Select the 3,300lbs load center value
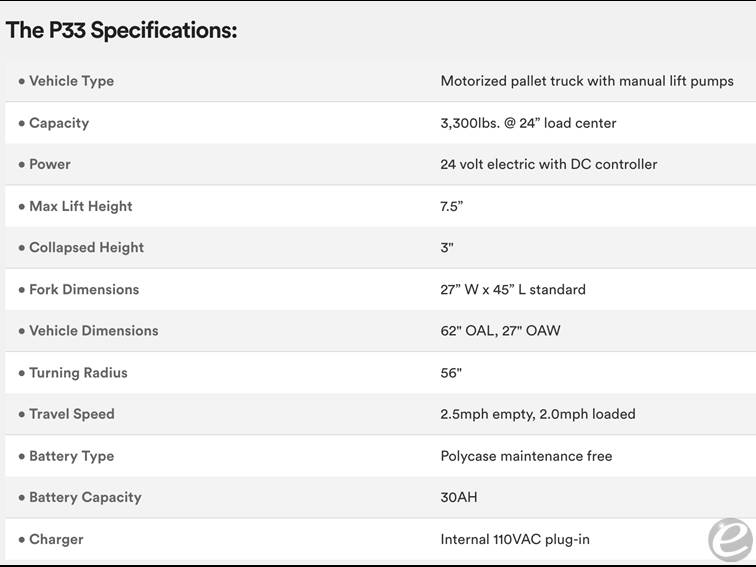Screen dimensions: 756x567 tap(528, 123)
